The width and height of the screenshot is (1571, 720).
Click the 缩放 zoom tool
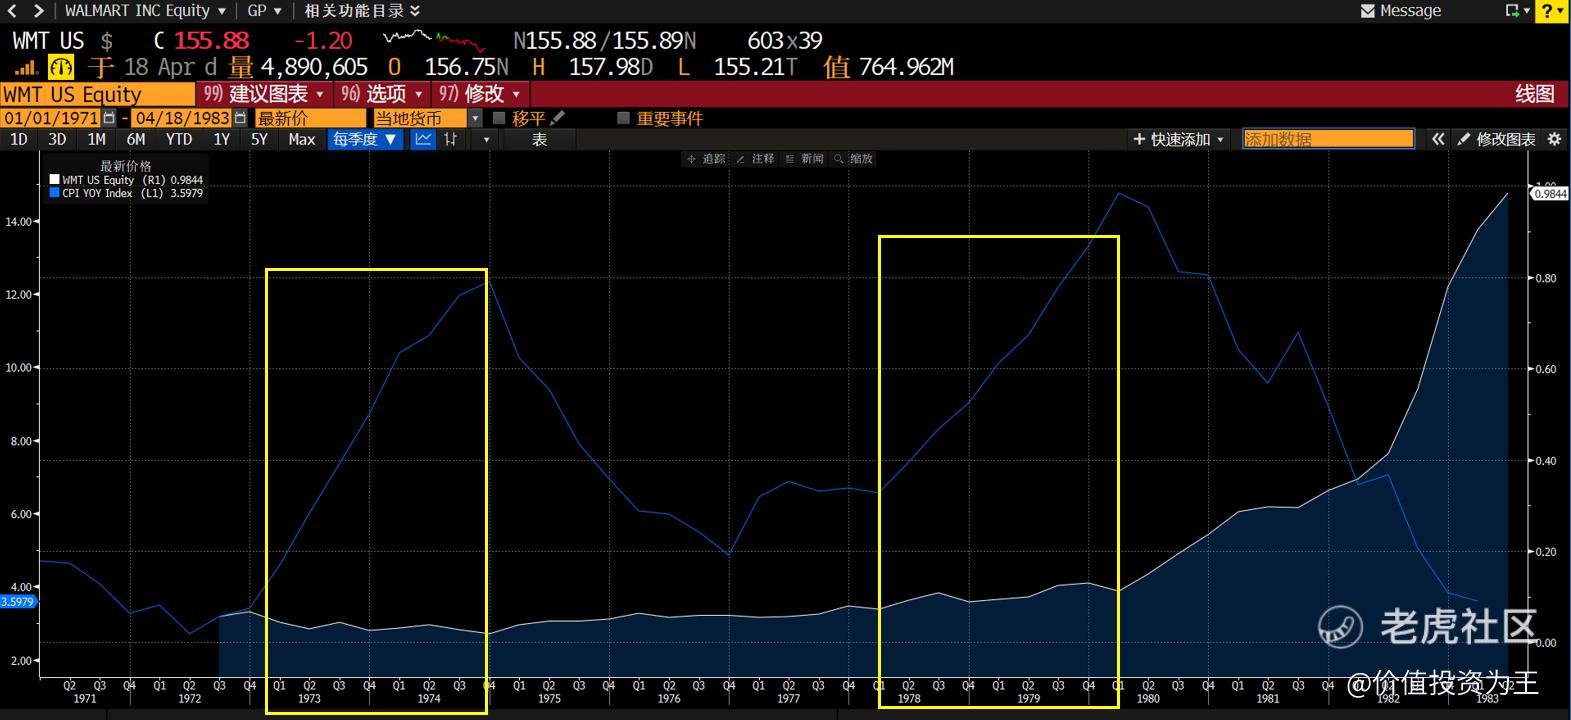tap(853, 159)
